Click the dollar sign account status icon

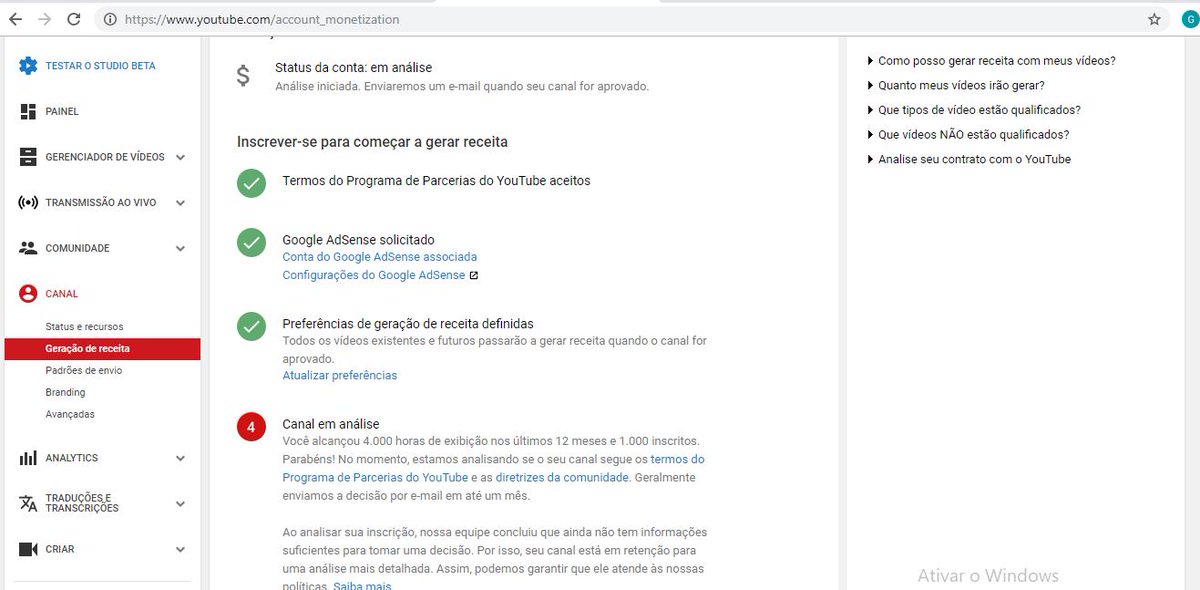[243, 76]
